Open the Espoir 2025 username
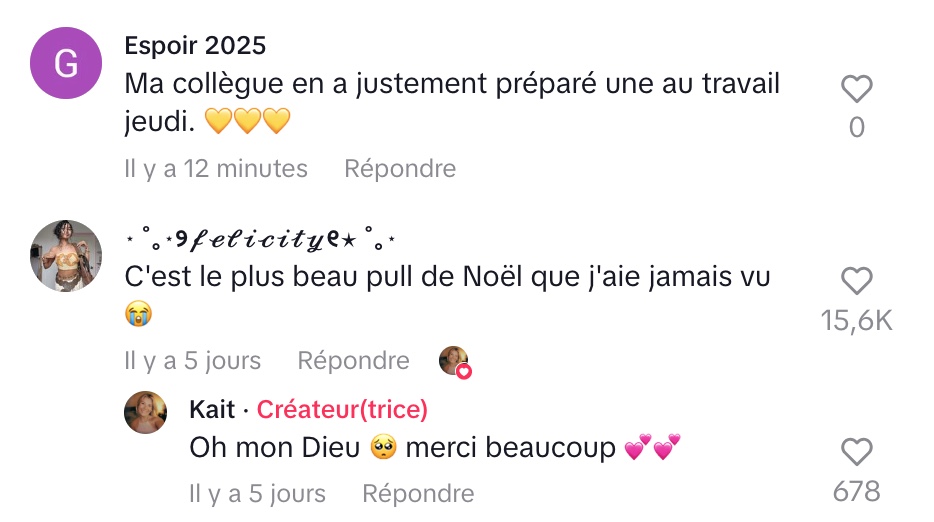The image size is (934, 522). pos(195,45)
